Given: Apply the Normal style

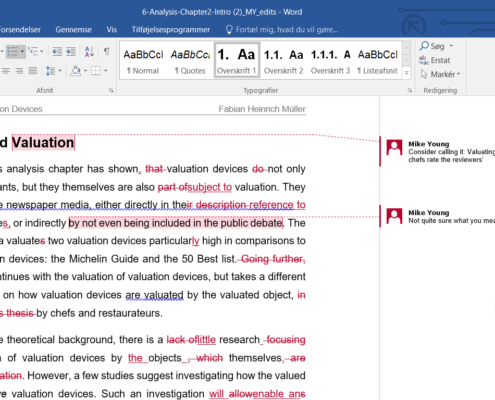Looking at the screenshot, I should pos(143,61).
